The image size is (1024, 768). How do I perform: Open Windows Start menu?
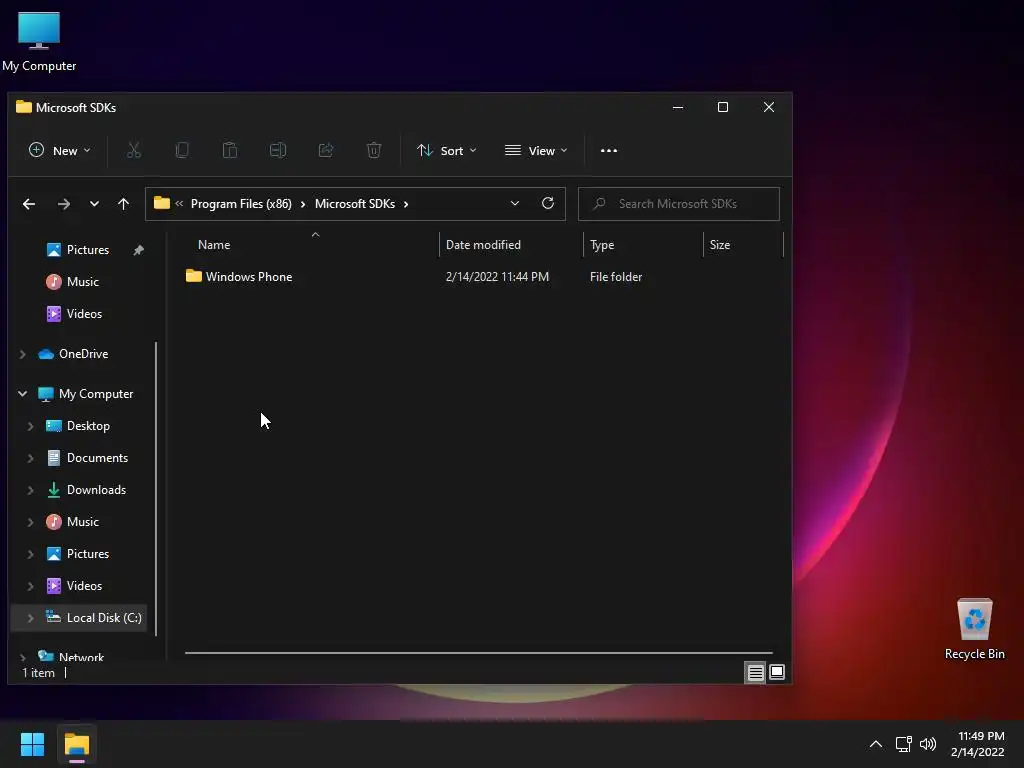(x=32, y=744)
